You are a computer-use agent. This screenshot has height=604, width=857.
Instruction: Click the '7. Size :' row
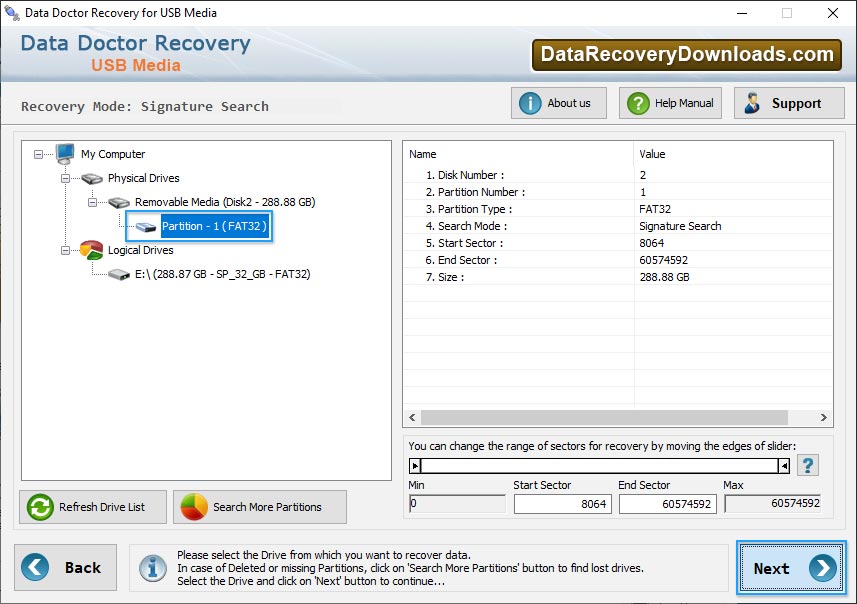[x=618, y=277]
